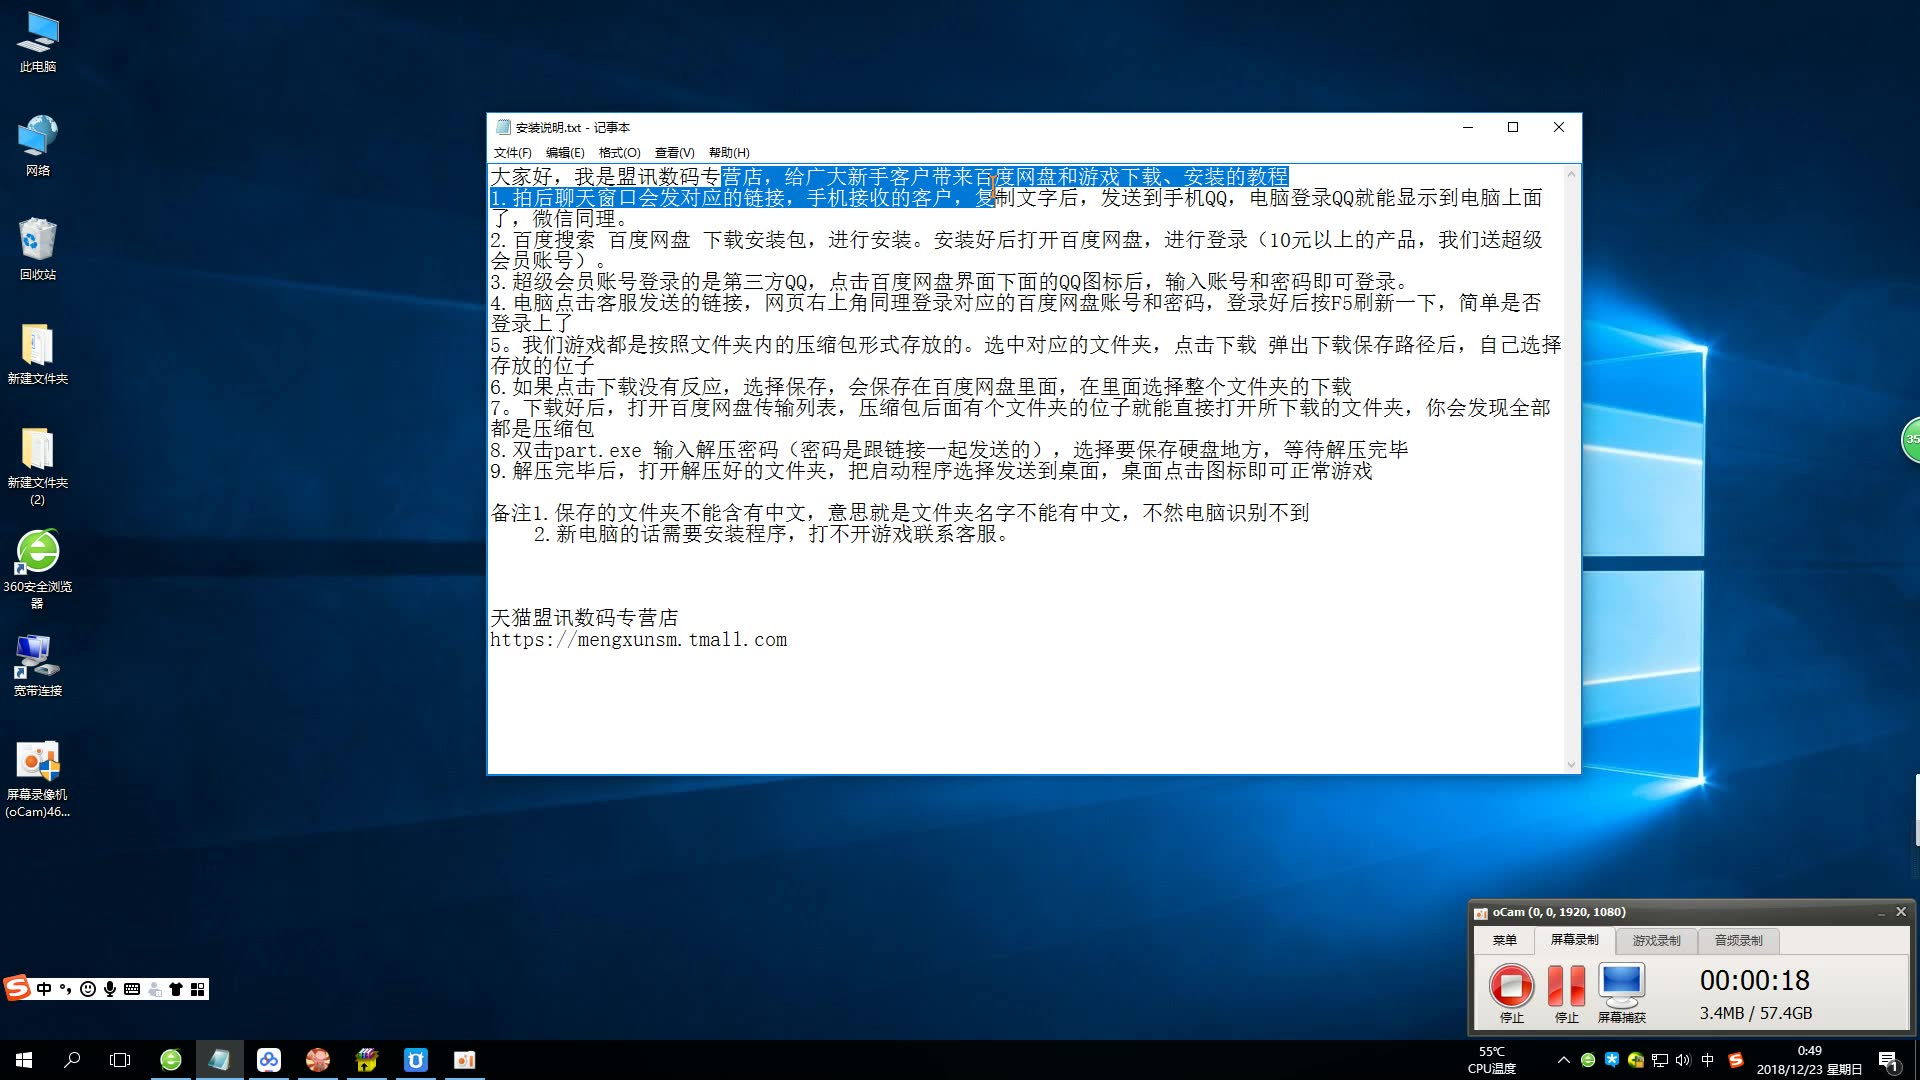The width and height of the screenshot is (1920, 1080).
Task: Open the toolbox grid icon on the IME bar
Action: (198, 989)
